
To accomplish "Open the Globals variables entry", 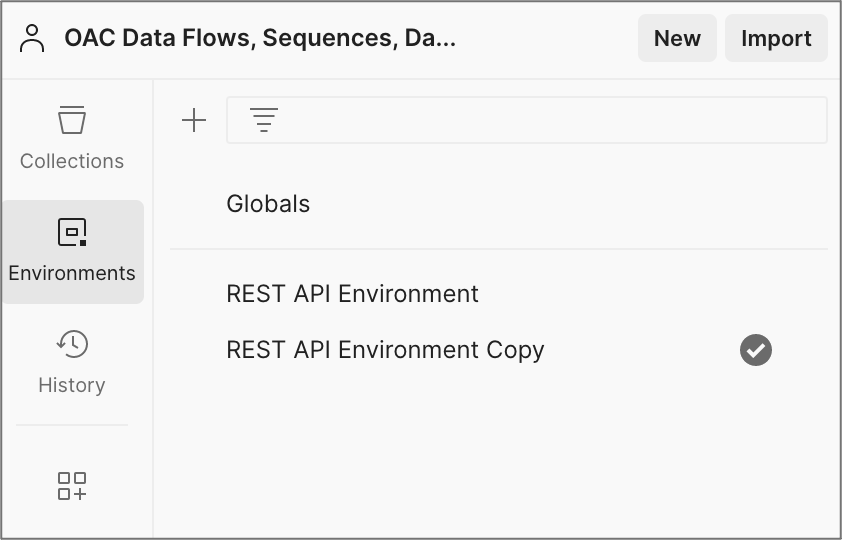I will pos(268,204).
